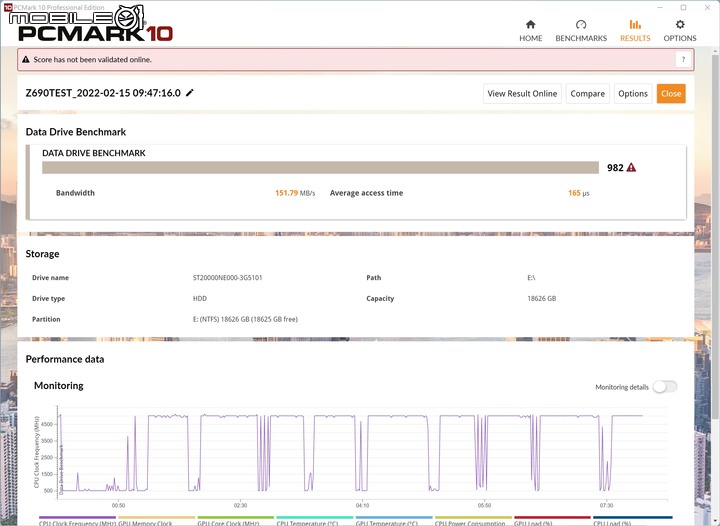
Task: Click the pencil icon to rename result
Action: click(x=190, y=93)
